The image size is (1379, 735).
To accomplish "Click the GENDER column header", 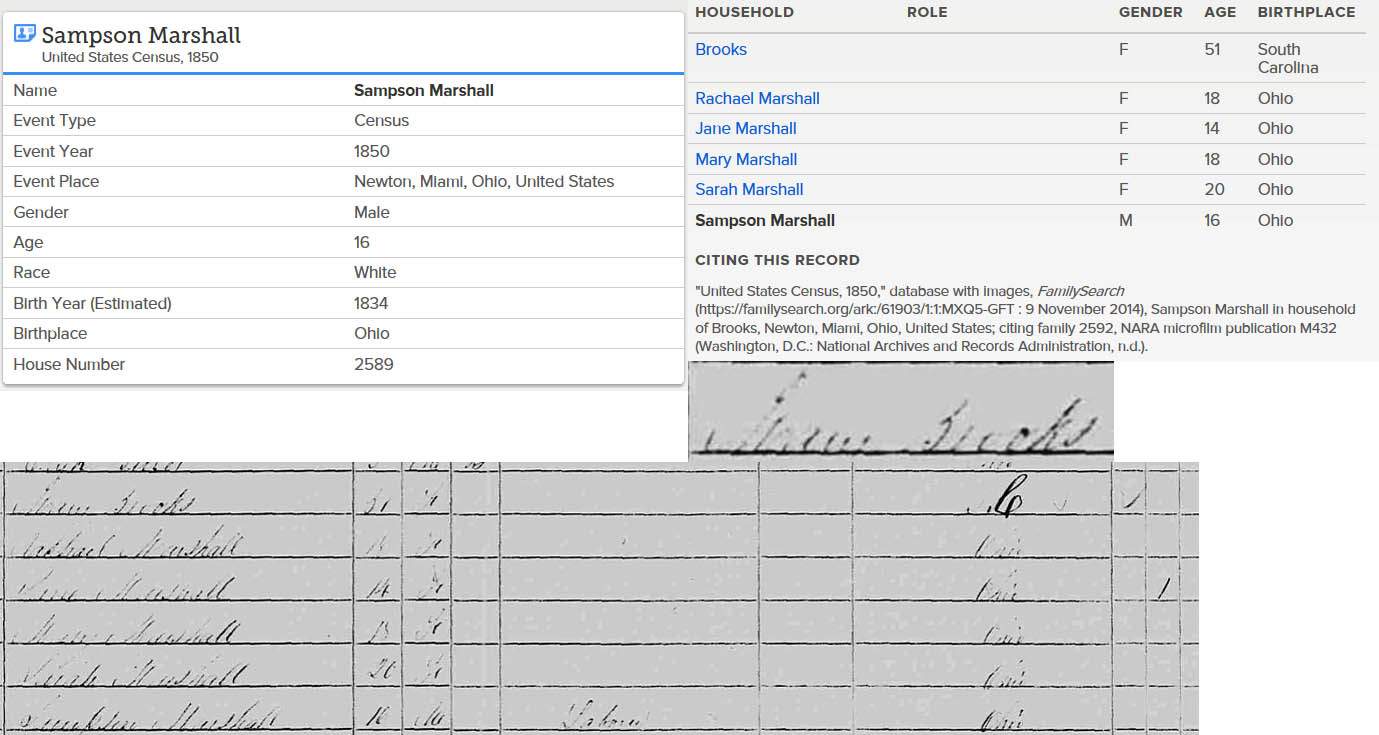I will [1151, 12].
